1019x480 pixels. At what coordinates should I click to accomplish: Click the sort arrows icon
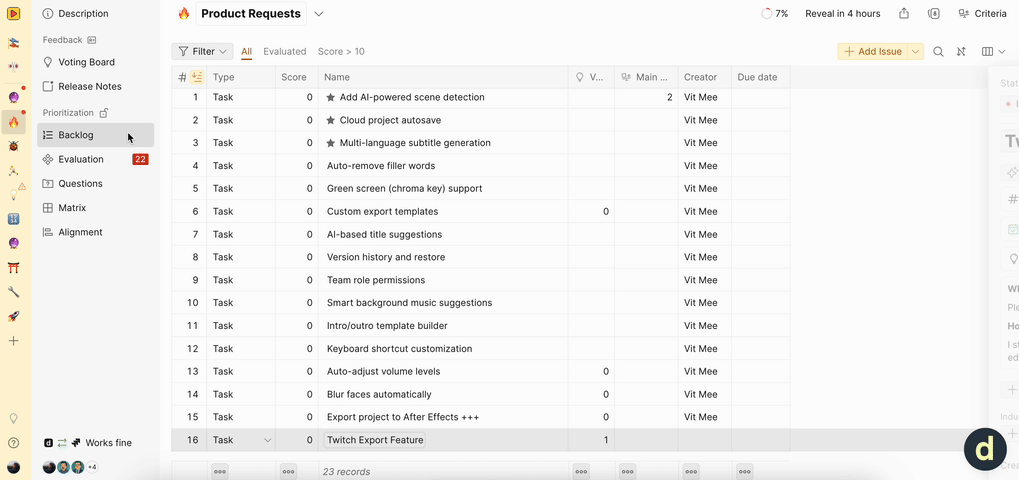coord(961,52)
